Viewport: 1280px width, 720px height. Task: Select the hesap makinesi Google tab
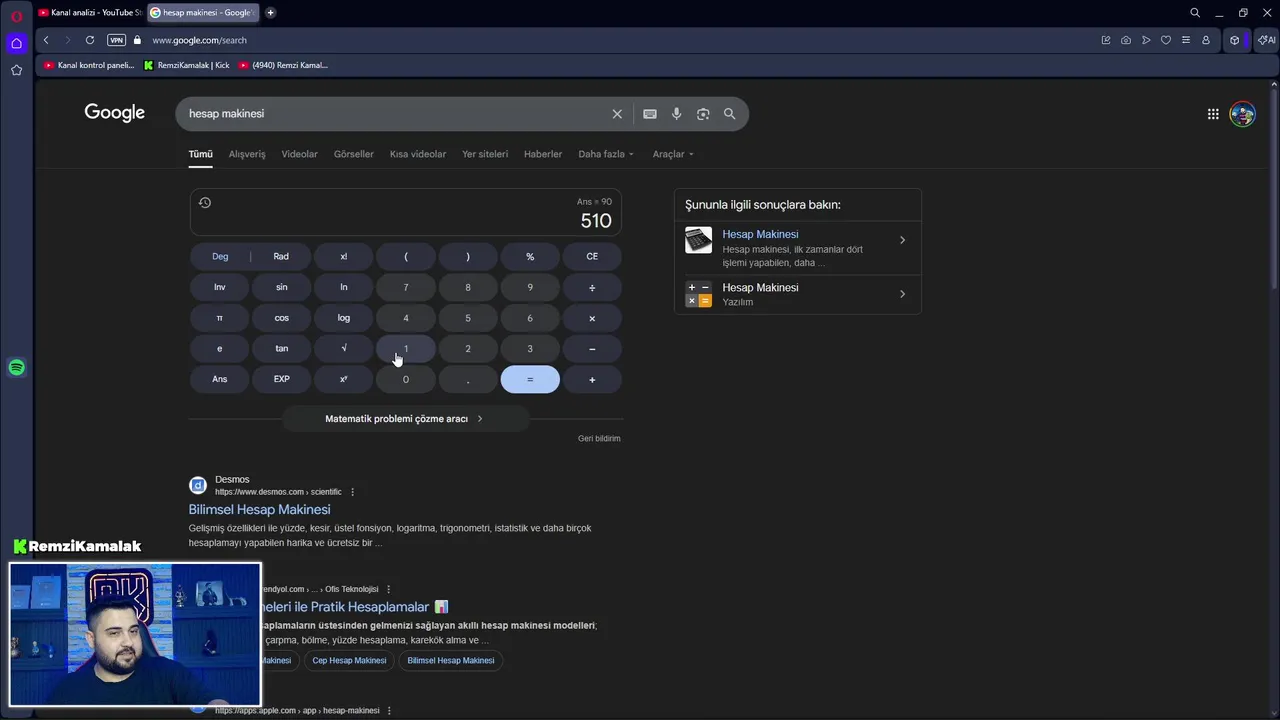(x=203, y=13)
